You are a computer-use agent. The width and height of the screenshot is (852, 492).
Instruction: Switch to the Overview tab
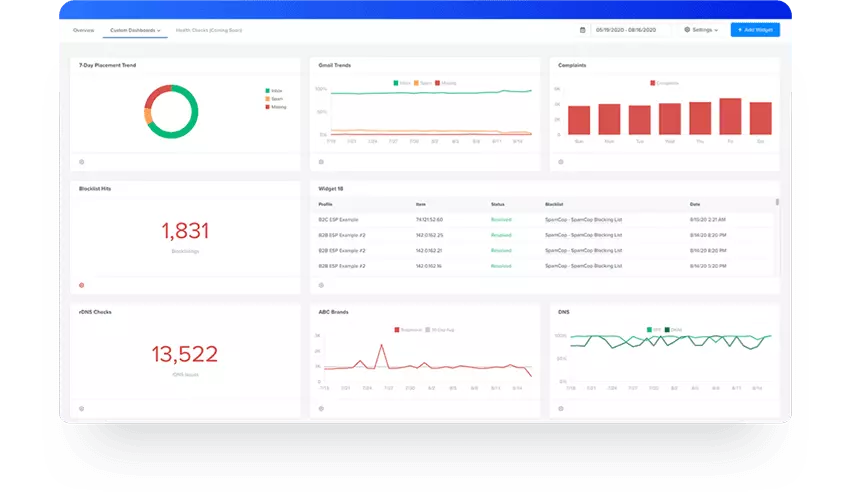click(x=84, y=31)
